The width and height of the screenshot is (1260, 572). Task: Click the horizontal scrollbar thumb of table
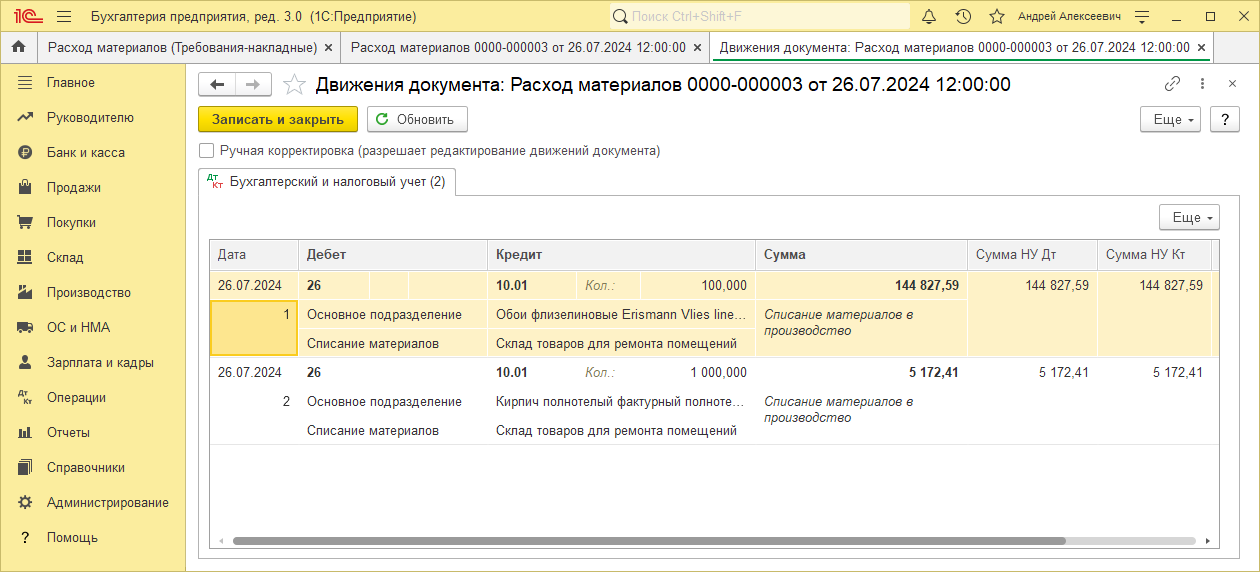point(649,541)
